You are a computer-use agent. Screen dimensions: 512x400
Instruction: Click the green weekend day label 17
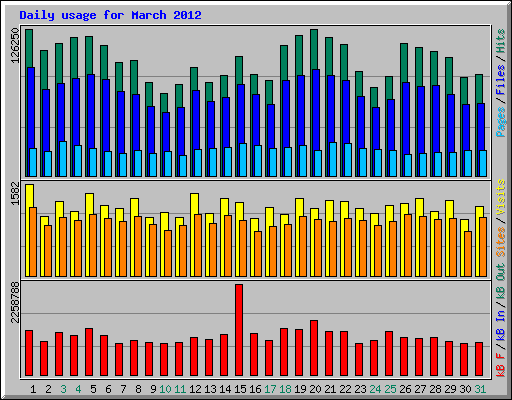pyautogui.click(x=270, y=389)
